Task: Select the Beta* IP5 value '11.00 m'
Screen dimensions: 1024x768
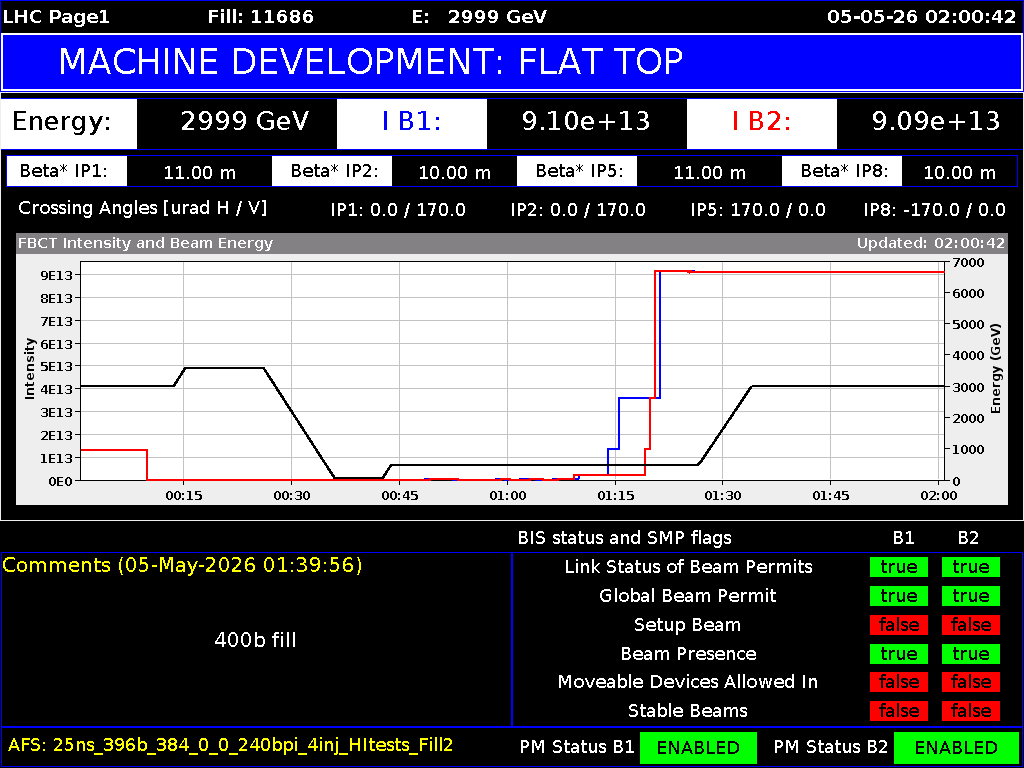Action: tap(709, 172)
